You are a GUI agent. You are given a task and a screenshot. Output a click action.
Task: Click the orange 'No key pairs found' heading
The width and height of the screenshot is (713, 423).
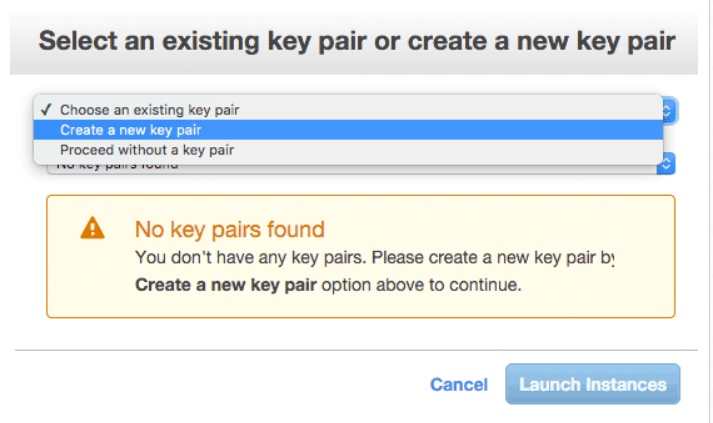tap(230, 229)
